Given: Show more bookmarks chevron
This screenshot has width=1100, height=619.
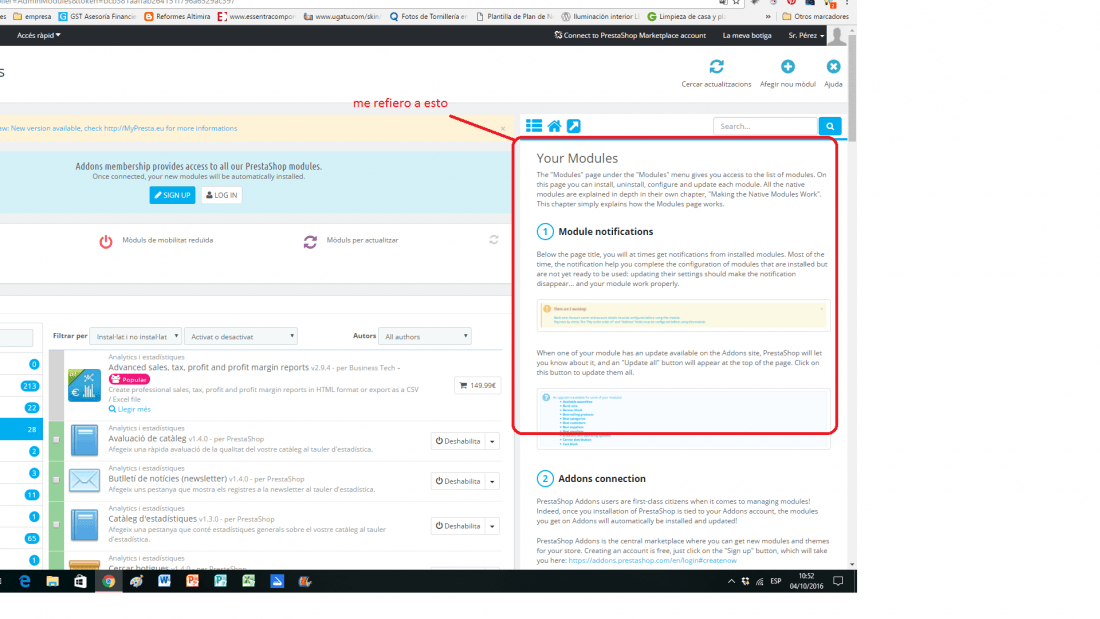Looking at the screenshot, I should (768, 16).
